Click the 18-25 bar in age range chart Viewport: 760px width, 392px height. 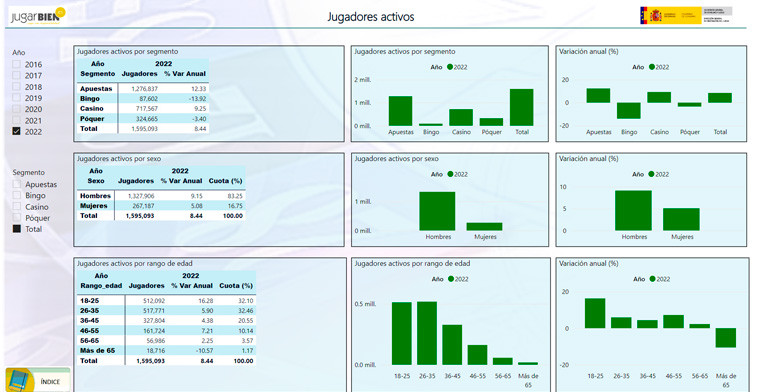(402, 333)
